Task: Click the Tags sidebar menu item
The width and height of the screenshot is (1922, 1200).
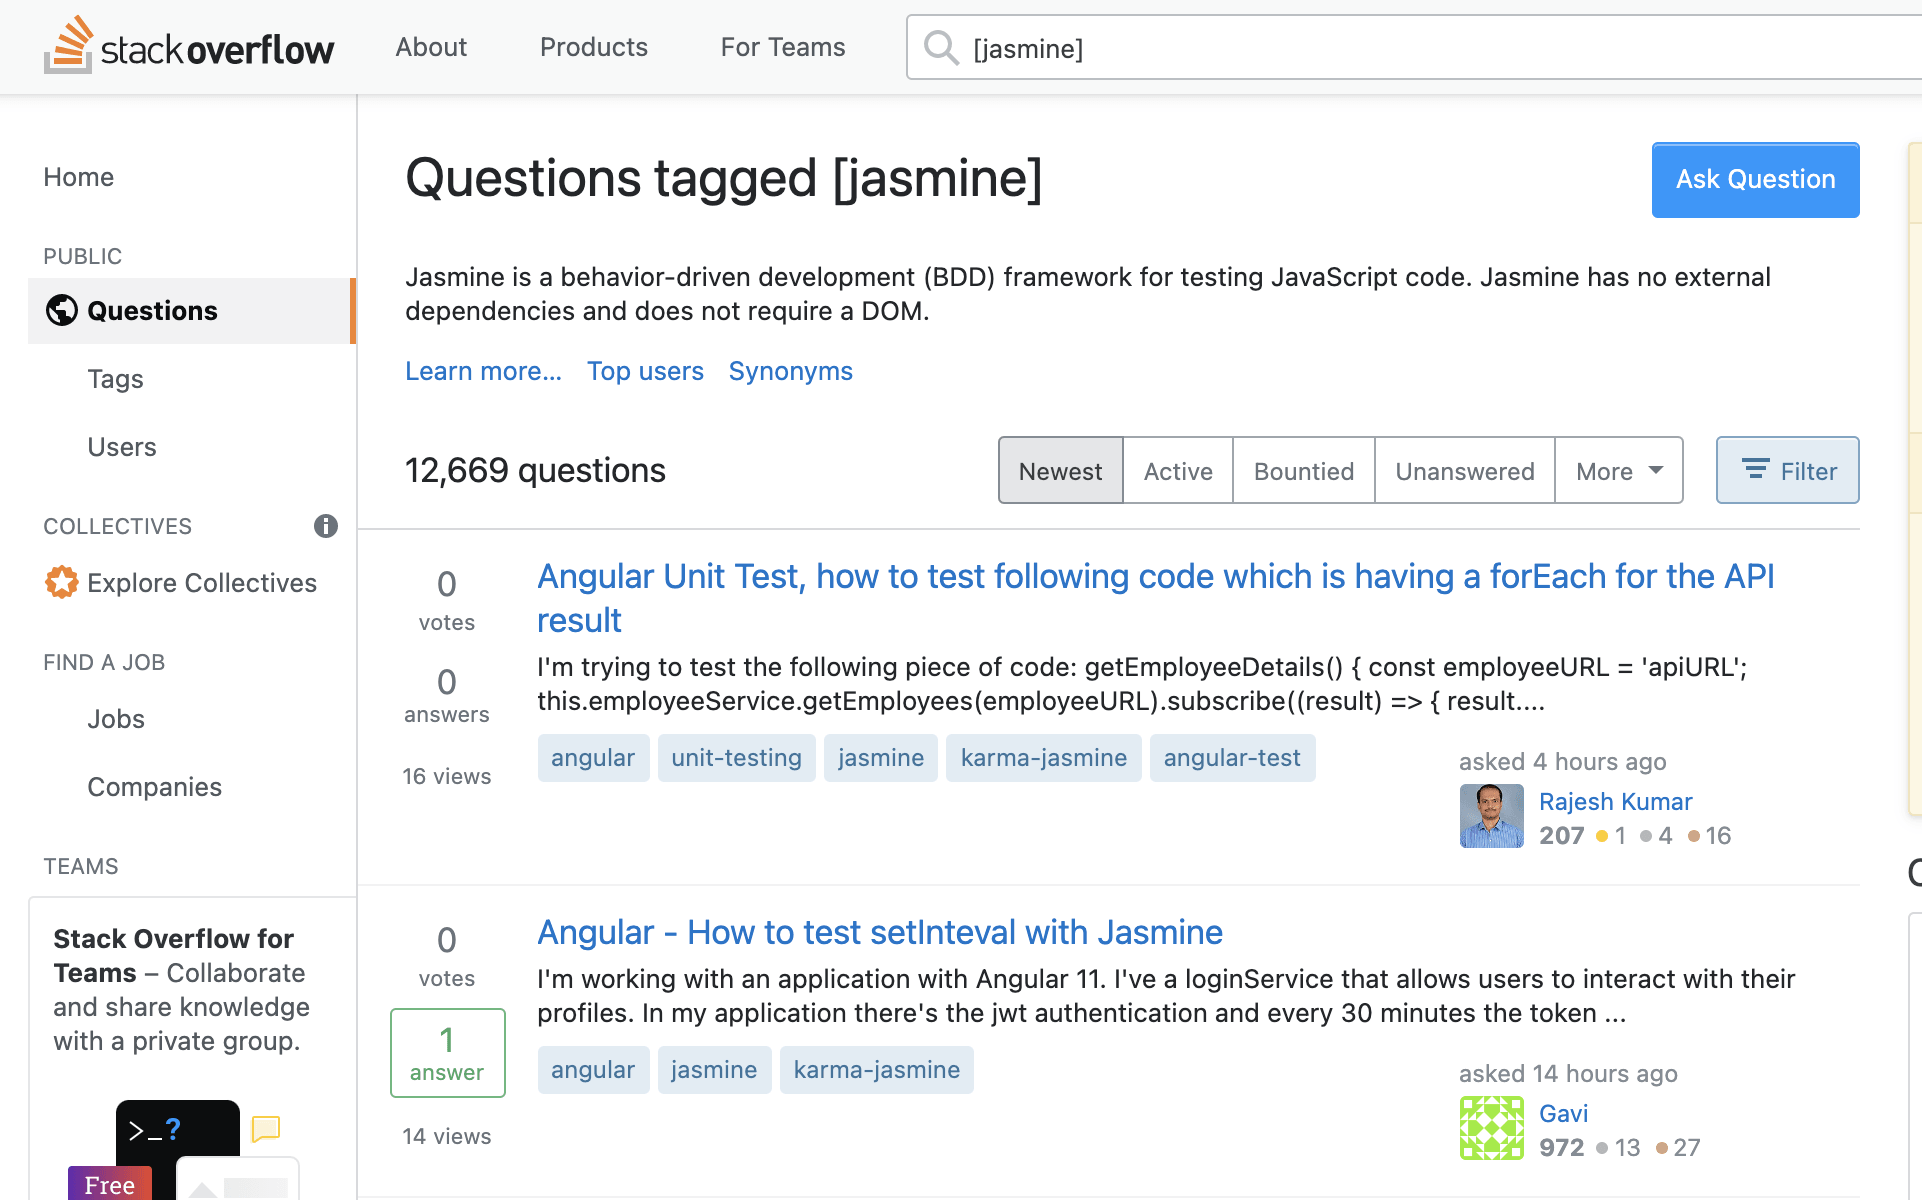Action: pos(116,377)
